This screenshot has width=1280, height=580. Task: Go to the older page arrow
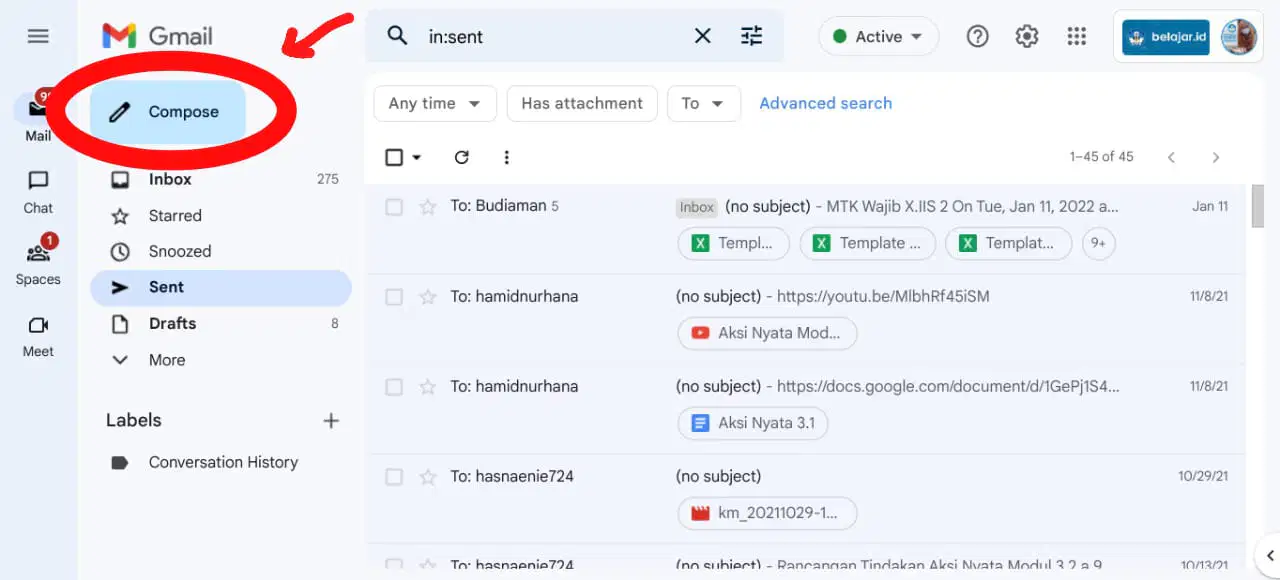pyautogui.click(x=1216, y=157)
